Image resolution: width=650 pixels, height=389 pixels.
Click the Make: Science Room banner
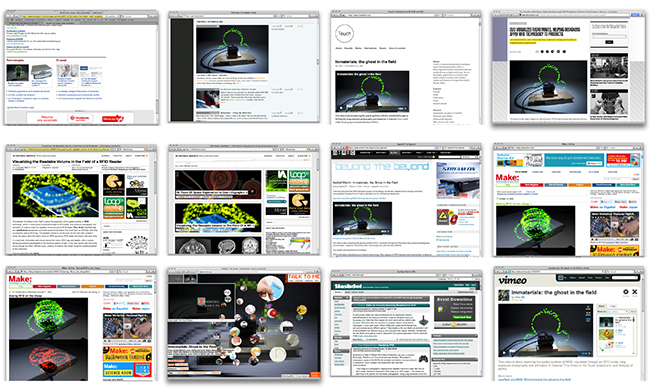[x=127, y=370]
